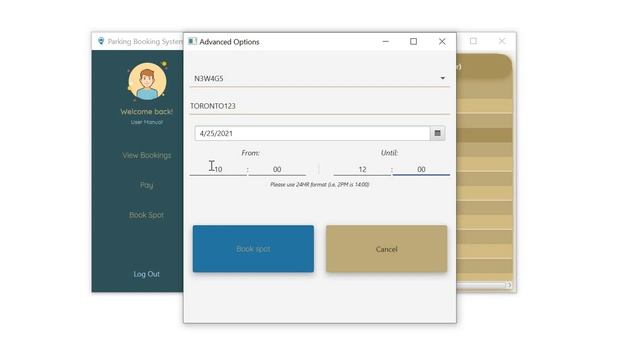Open the calendar date picker icon
The image size is (640, 360).
[x=438, y=133]
